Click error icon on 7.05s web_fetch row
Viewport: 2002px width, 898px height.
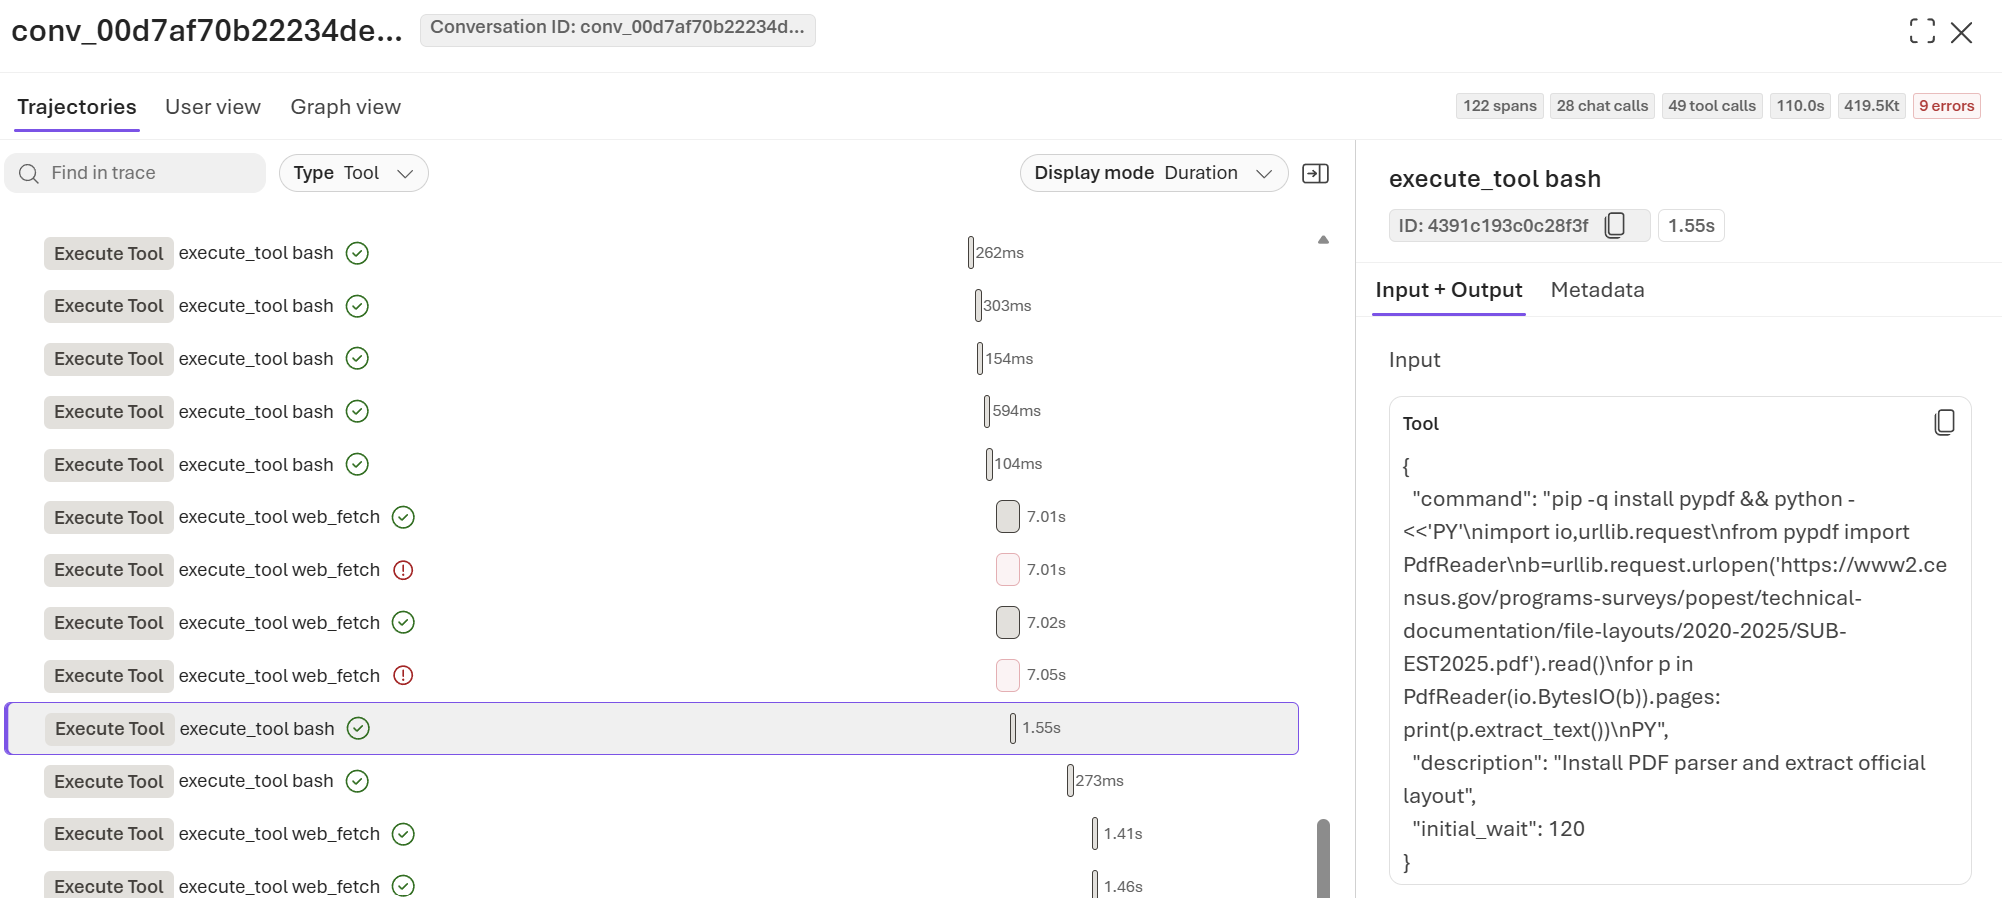pyautogui.click(x=403, y=675)
